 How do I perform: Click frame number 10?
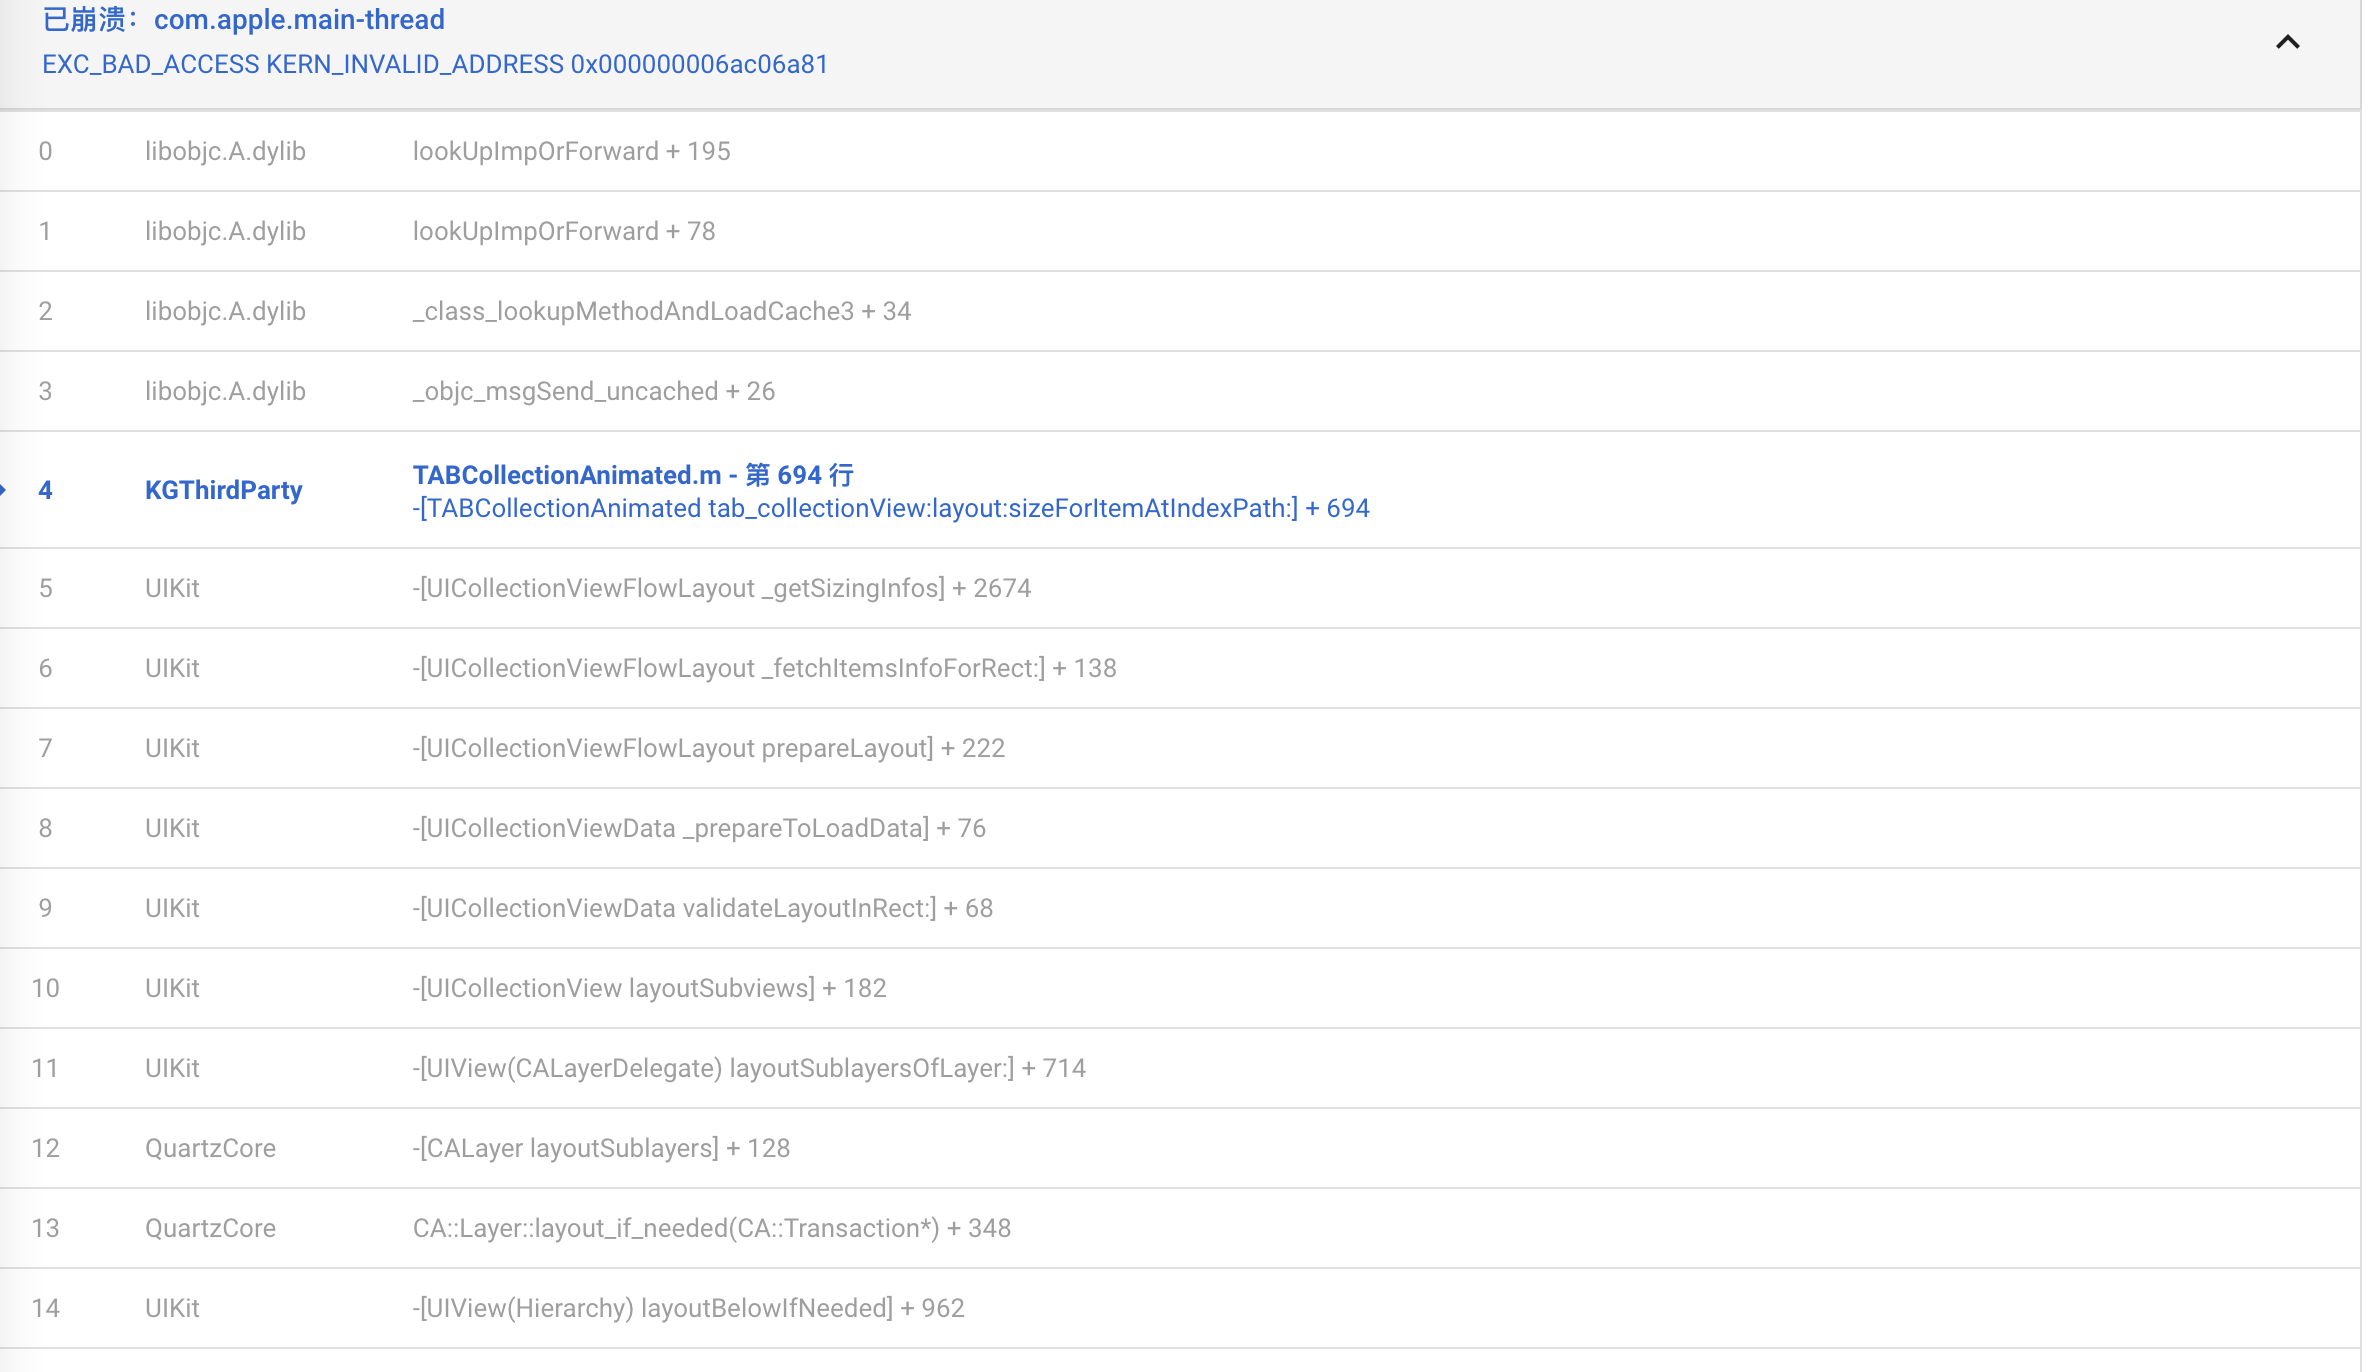[x=45, y=988]
